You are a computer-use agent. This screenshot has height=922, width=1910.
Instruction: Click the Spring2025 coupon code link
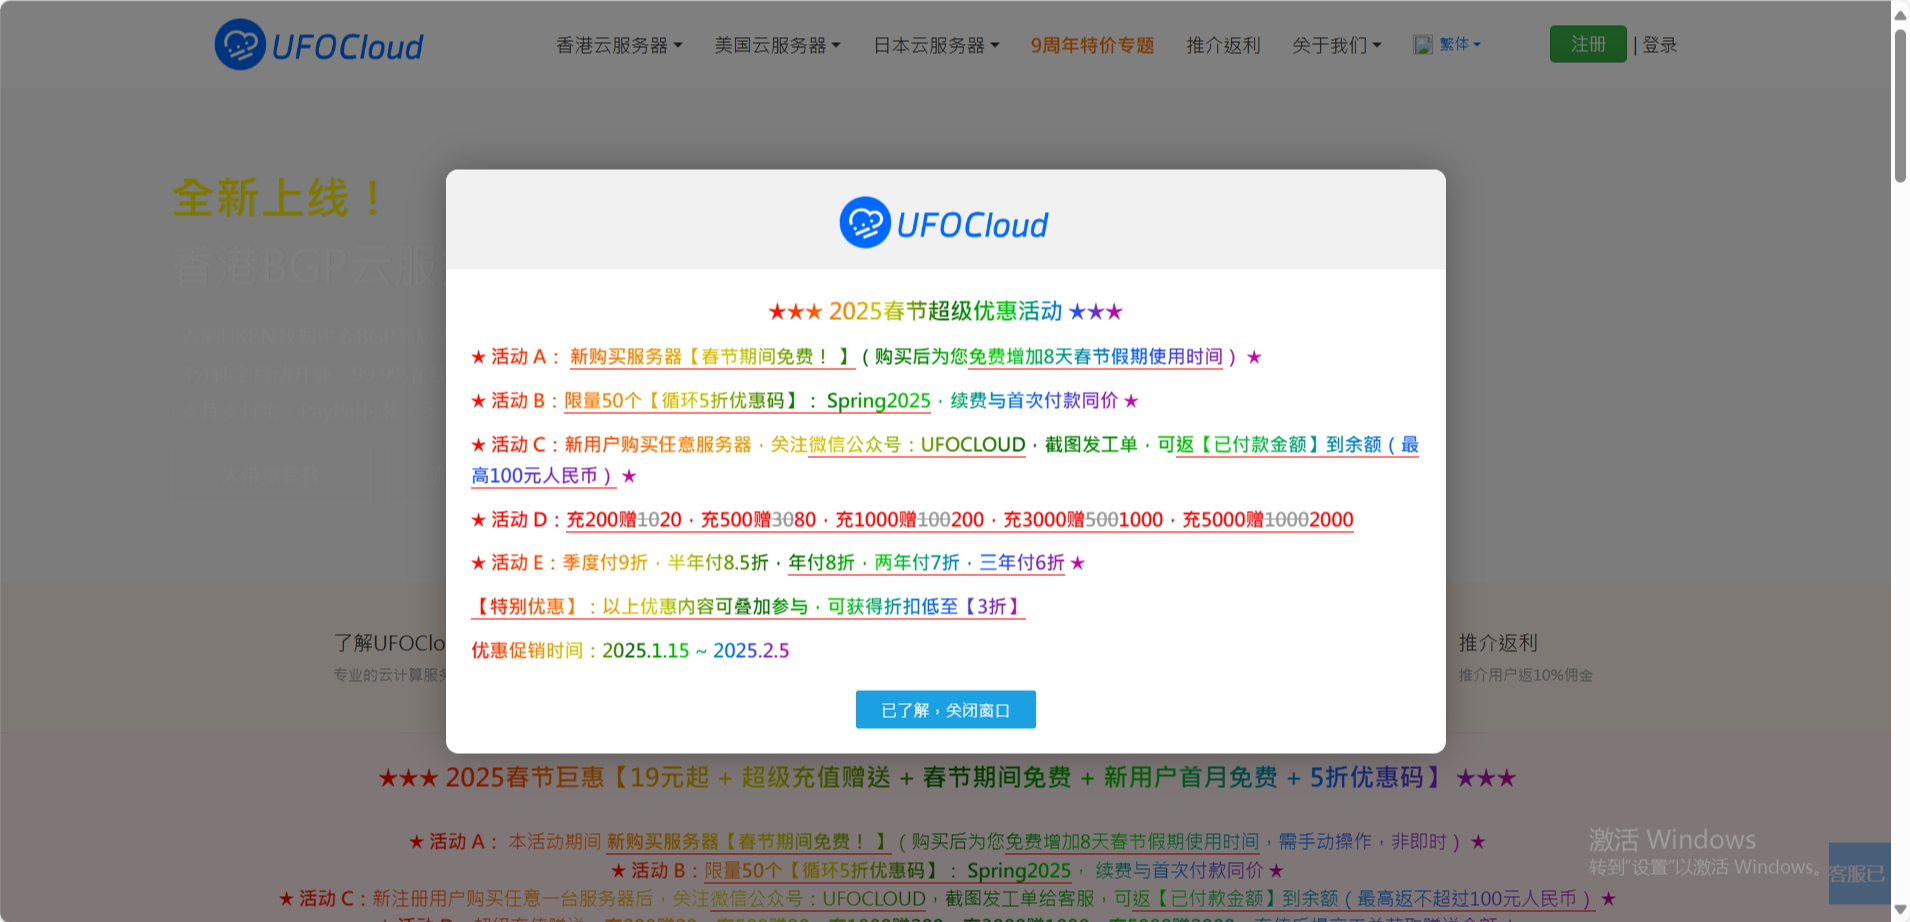(877, 400)
